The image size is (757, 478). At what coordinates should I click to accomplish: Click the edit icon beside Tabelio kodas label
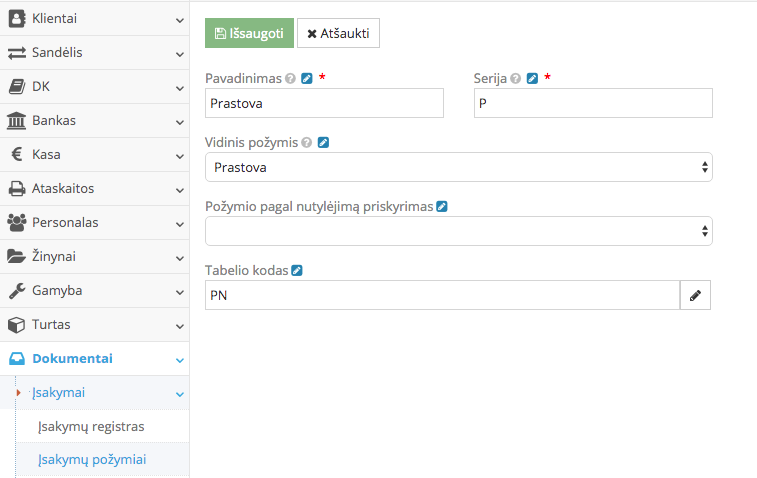pos(297,271)
